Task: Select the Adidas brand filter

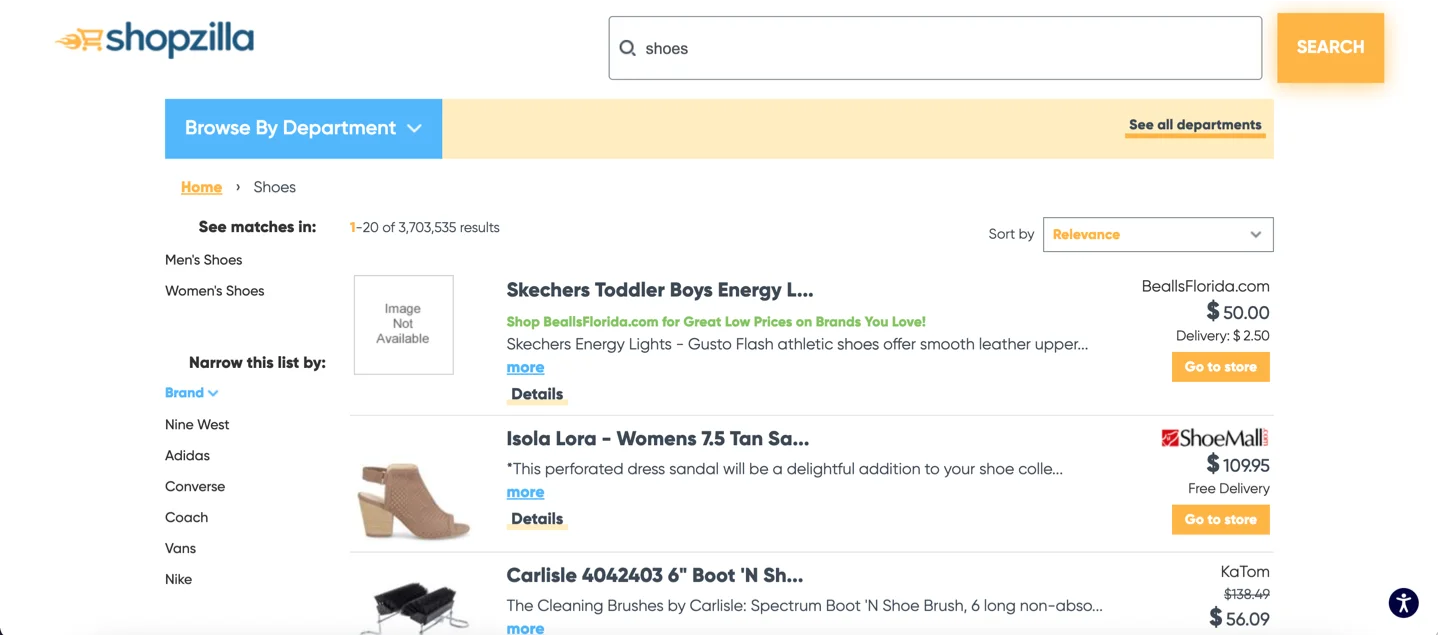Action: (x=186, y=455)
